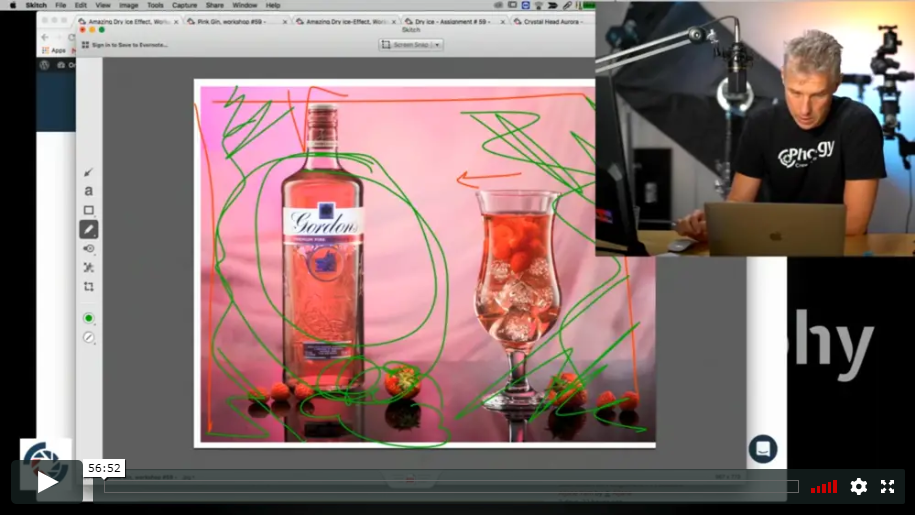This screenshot has height=515, width=915.
Task: Open the Edit menu
Action: [81, 5]
